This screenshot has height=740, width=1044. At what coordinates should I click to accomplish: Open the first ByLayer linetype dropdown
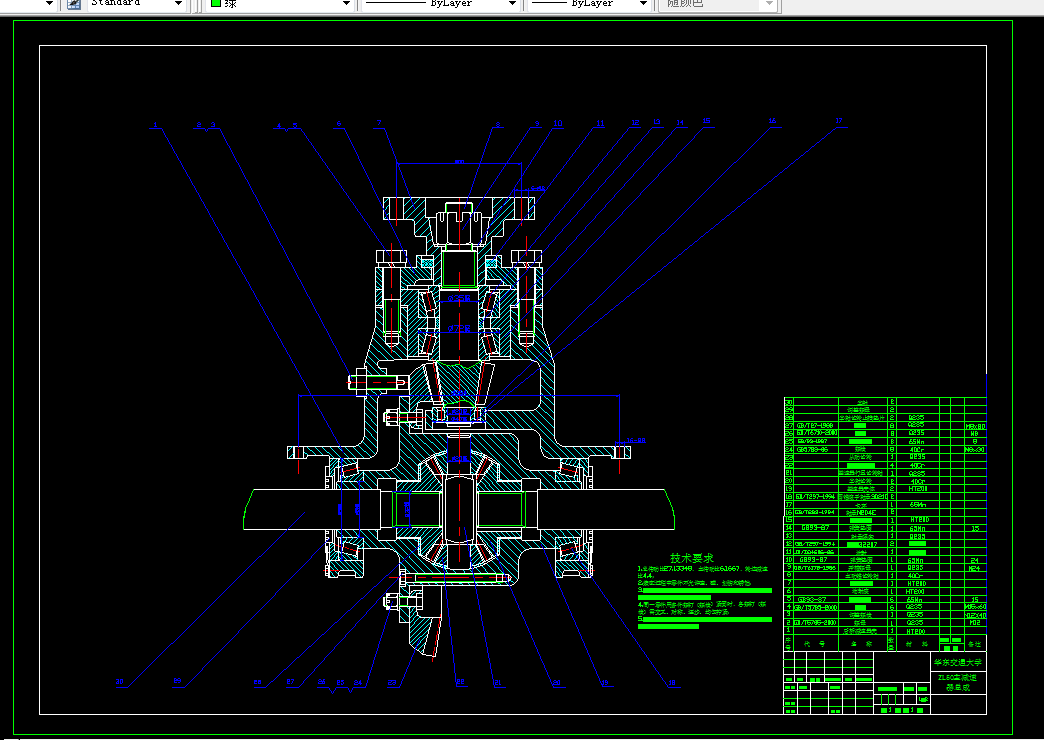pos(512,4)
